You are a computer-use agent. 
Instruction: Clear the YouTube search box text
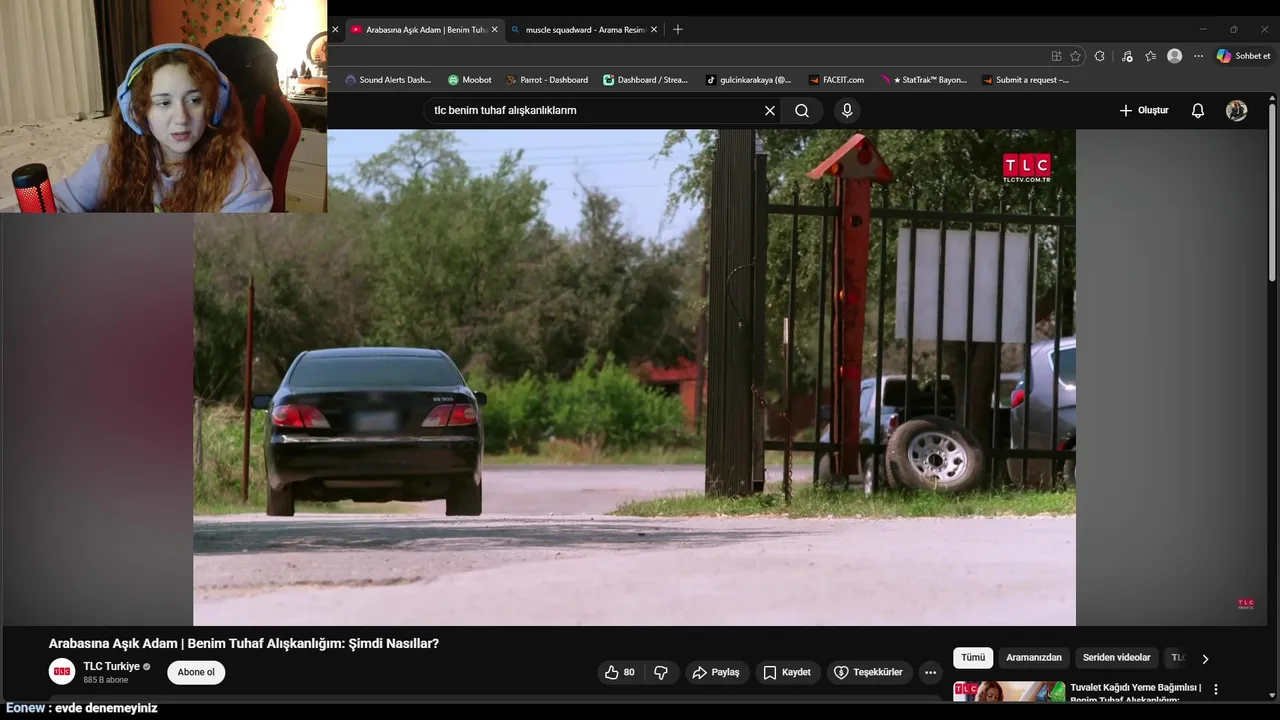770,111
